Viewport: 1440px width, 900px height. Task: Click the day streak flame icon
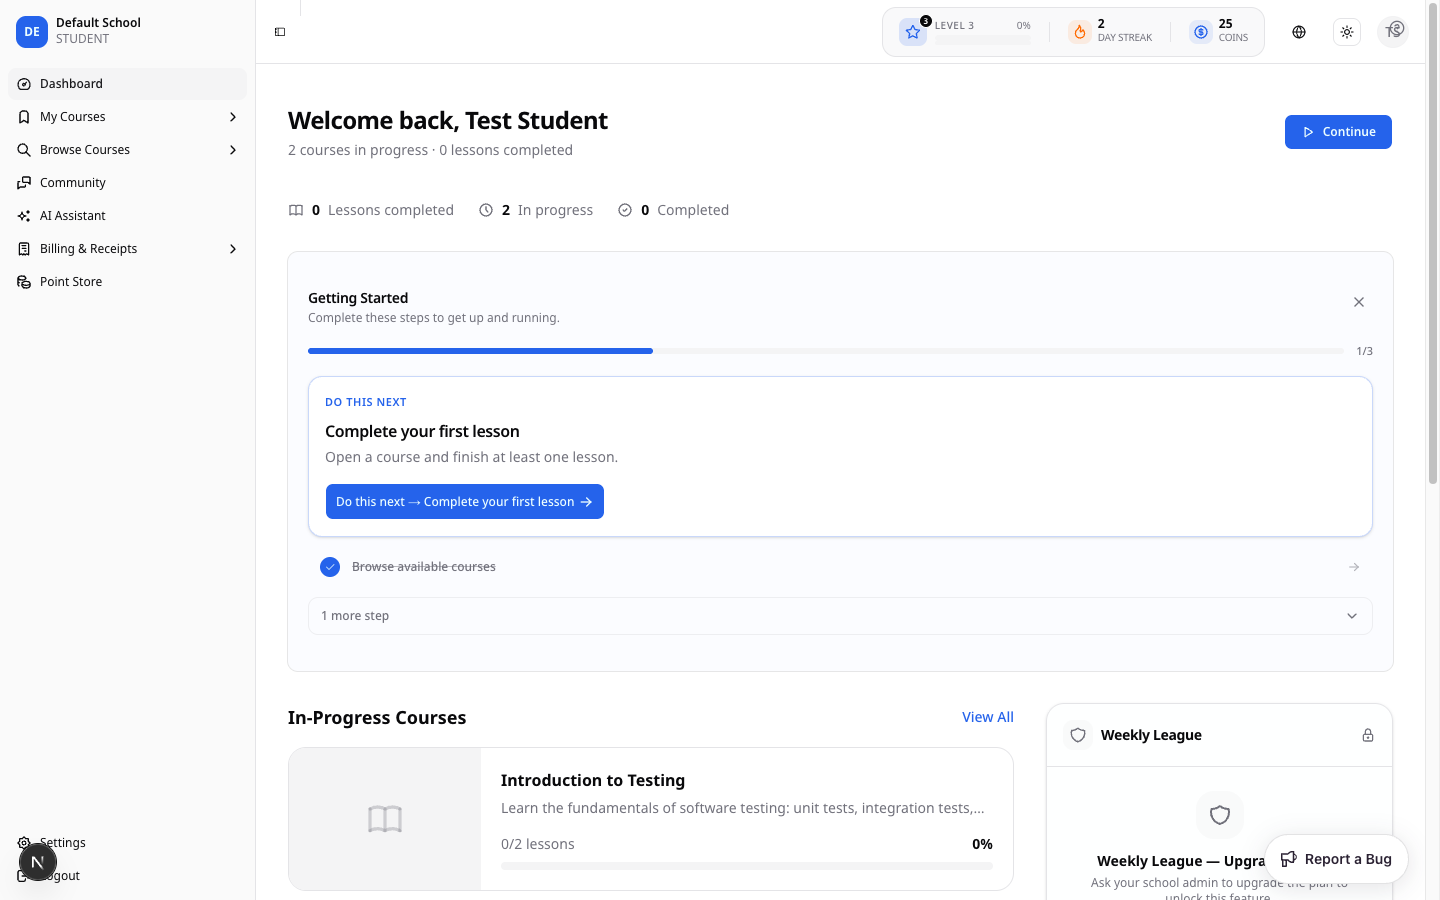1080,32
